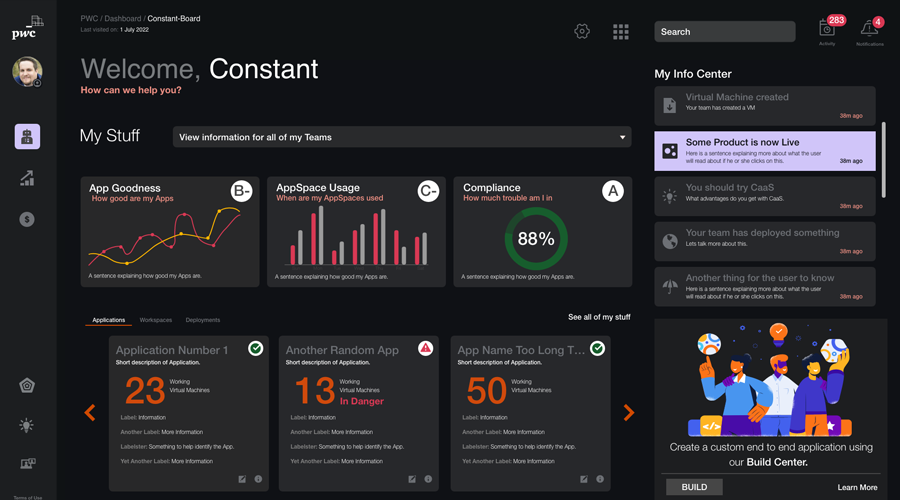Select the lightbulb icon in sidebar

tap(26, 425)
